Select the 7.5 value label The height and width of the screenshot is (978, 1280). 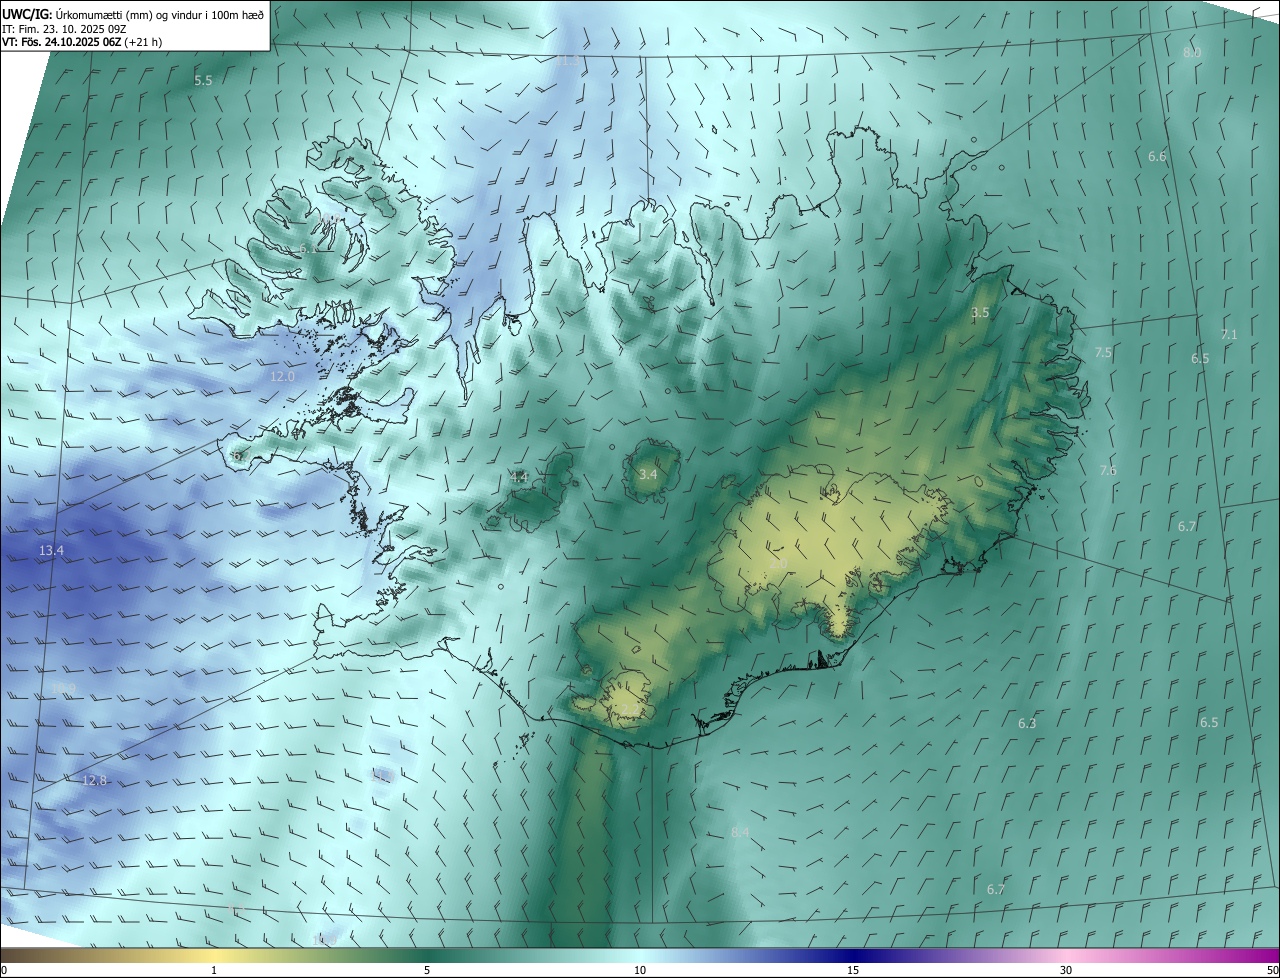(1103, 353)
